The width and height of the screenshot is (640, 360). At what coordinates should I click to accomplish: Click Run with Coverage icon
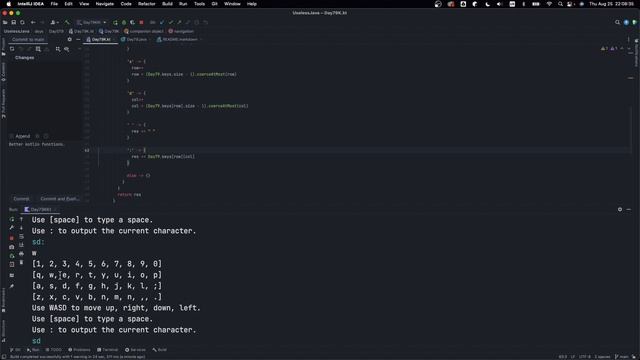(132, 22)
